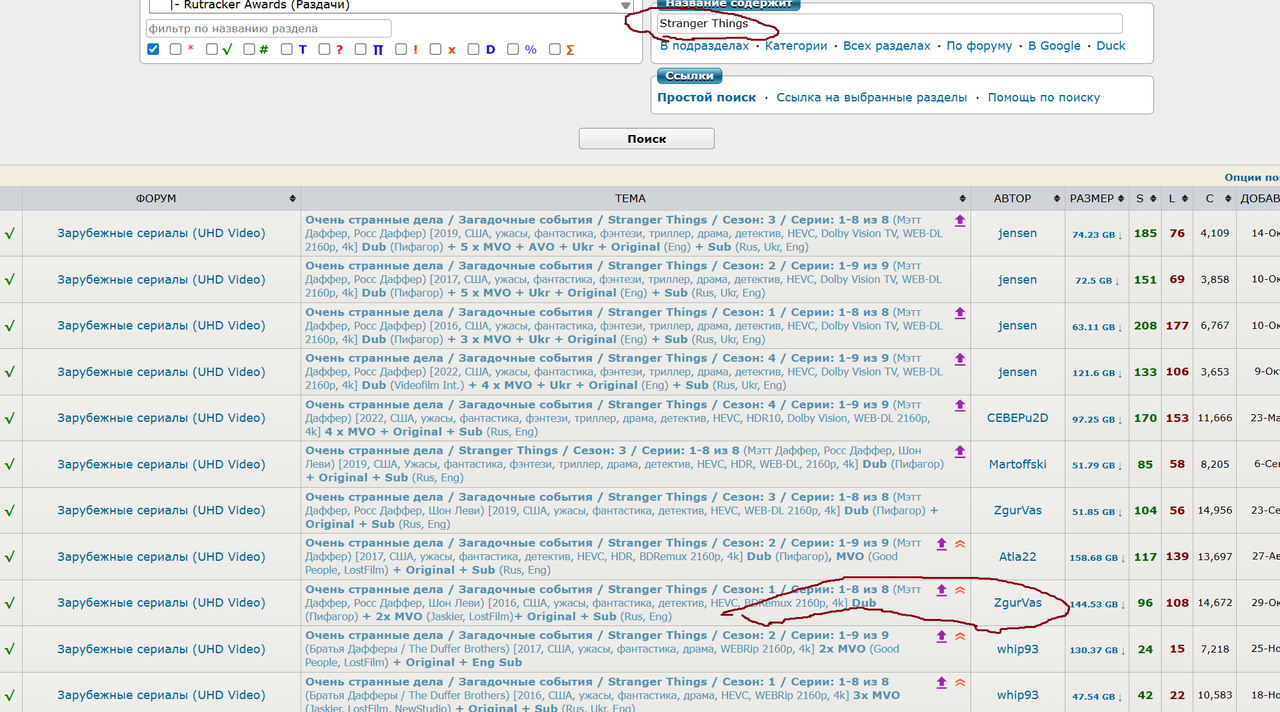
Task: Click green check status icon in 130.37 GB row
Action: click(10, 649)
